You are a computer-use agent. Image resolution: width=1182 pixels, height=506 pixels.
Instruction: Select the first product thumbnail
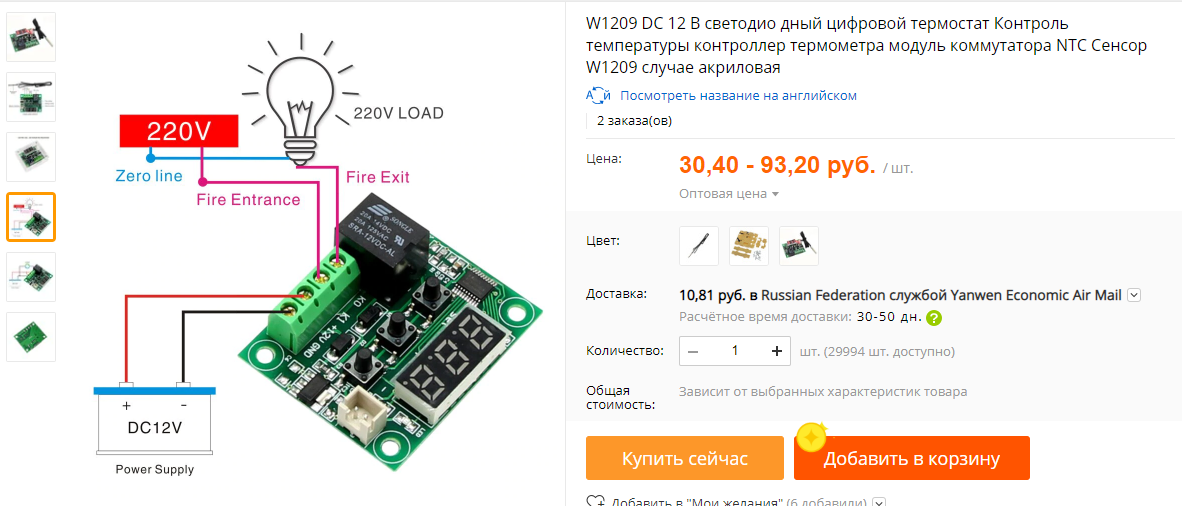pos(31,37)
